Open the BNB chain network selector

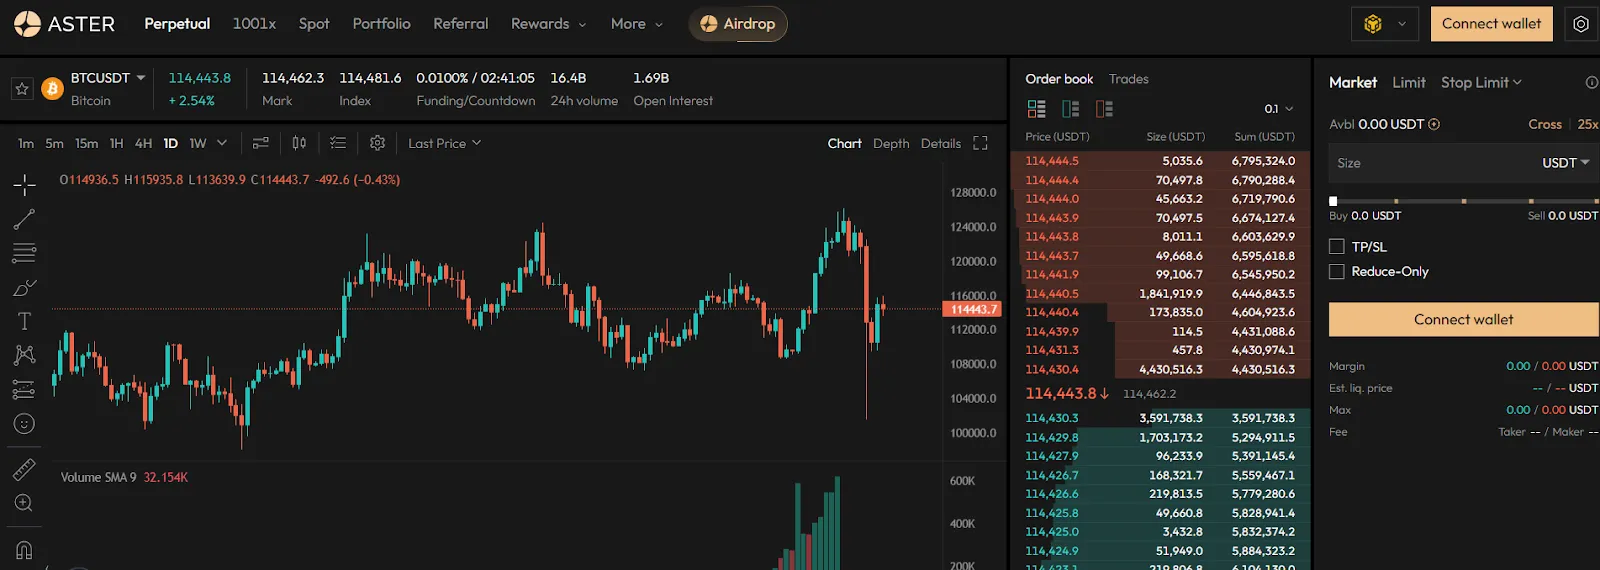point(1385,24)
